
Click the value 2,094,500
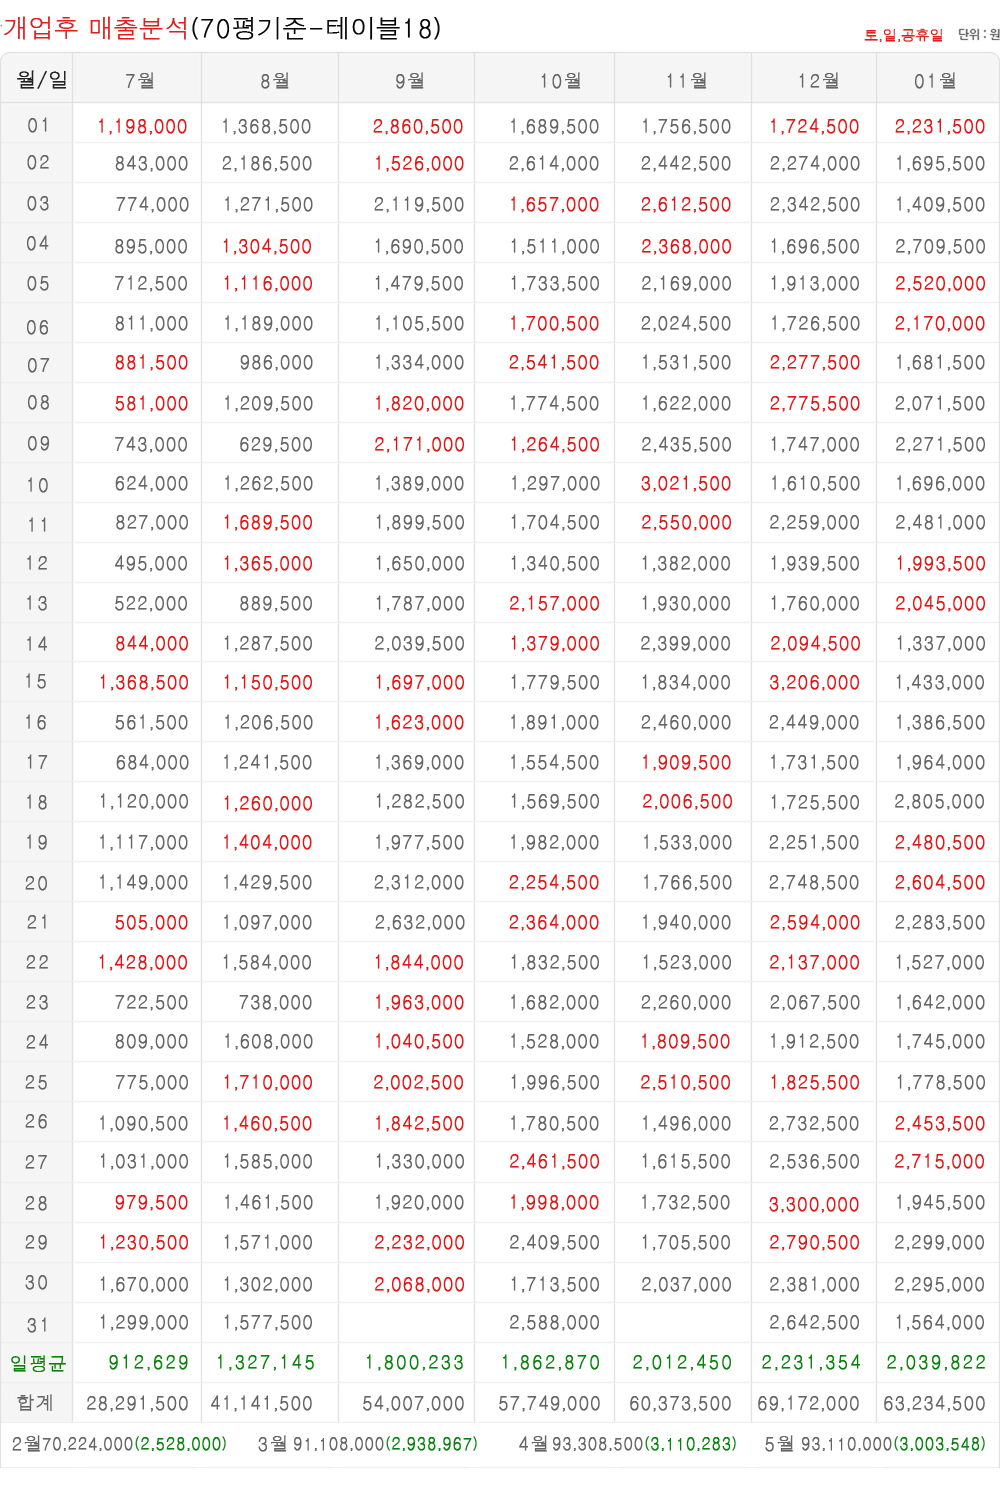[x=815, y=644]
